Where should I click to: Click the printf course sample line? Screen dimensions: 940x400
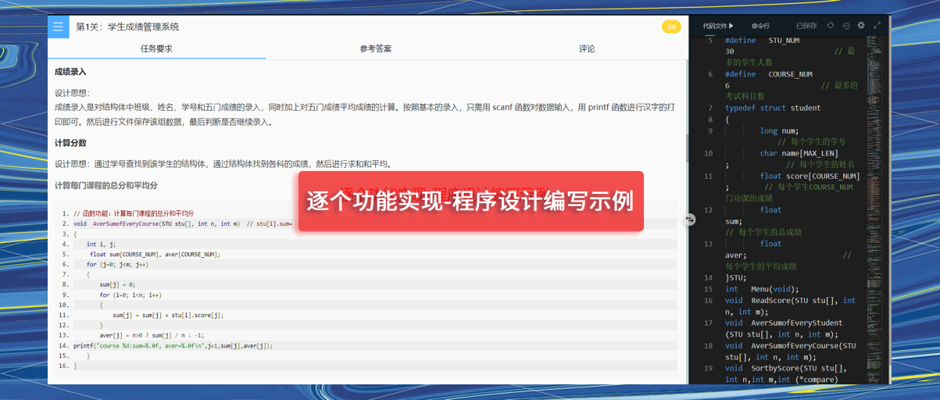[x=173, y=346]
